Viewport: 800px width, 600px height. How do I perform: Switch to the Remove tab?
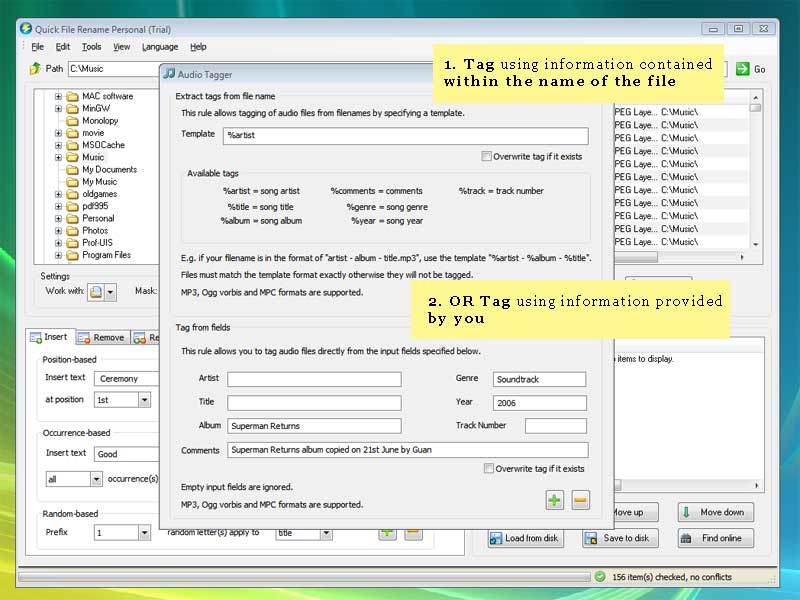(x=102, y=338)
